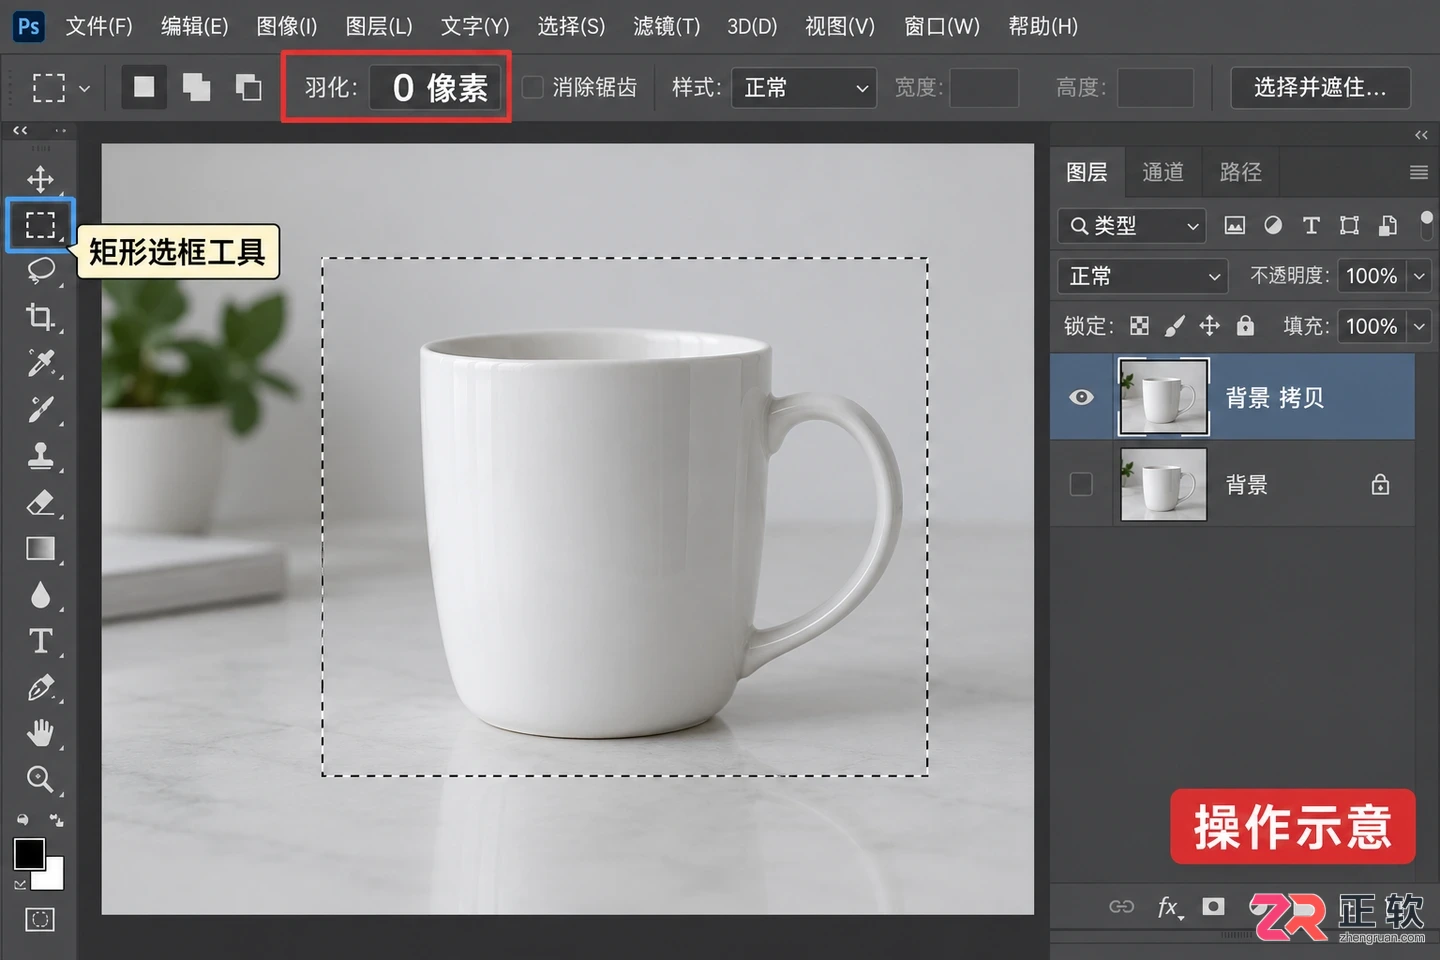Select the Eyedropper tool
This screenshot has height=960, width=1440.
point(40,362)
